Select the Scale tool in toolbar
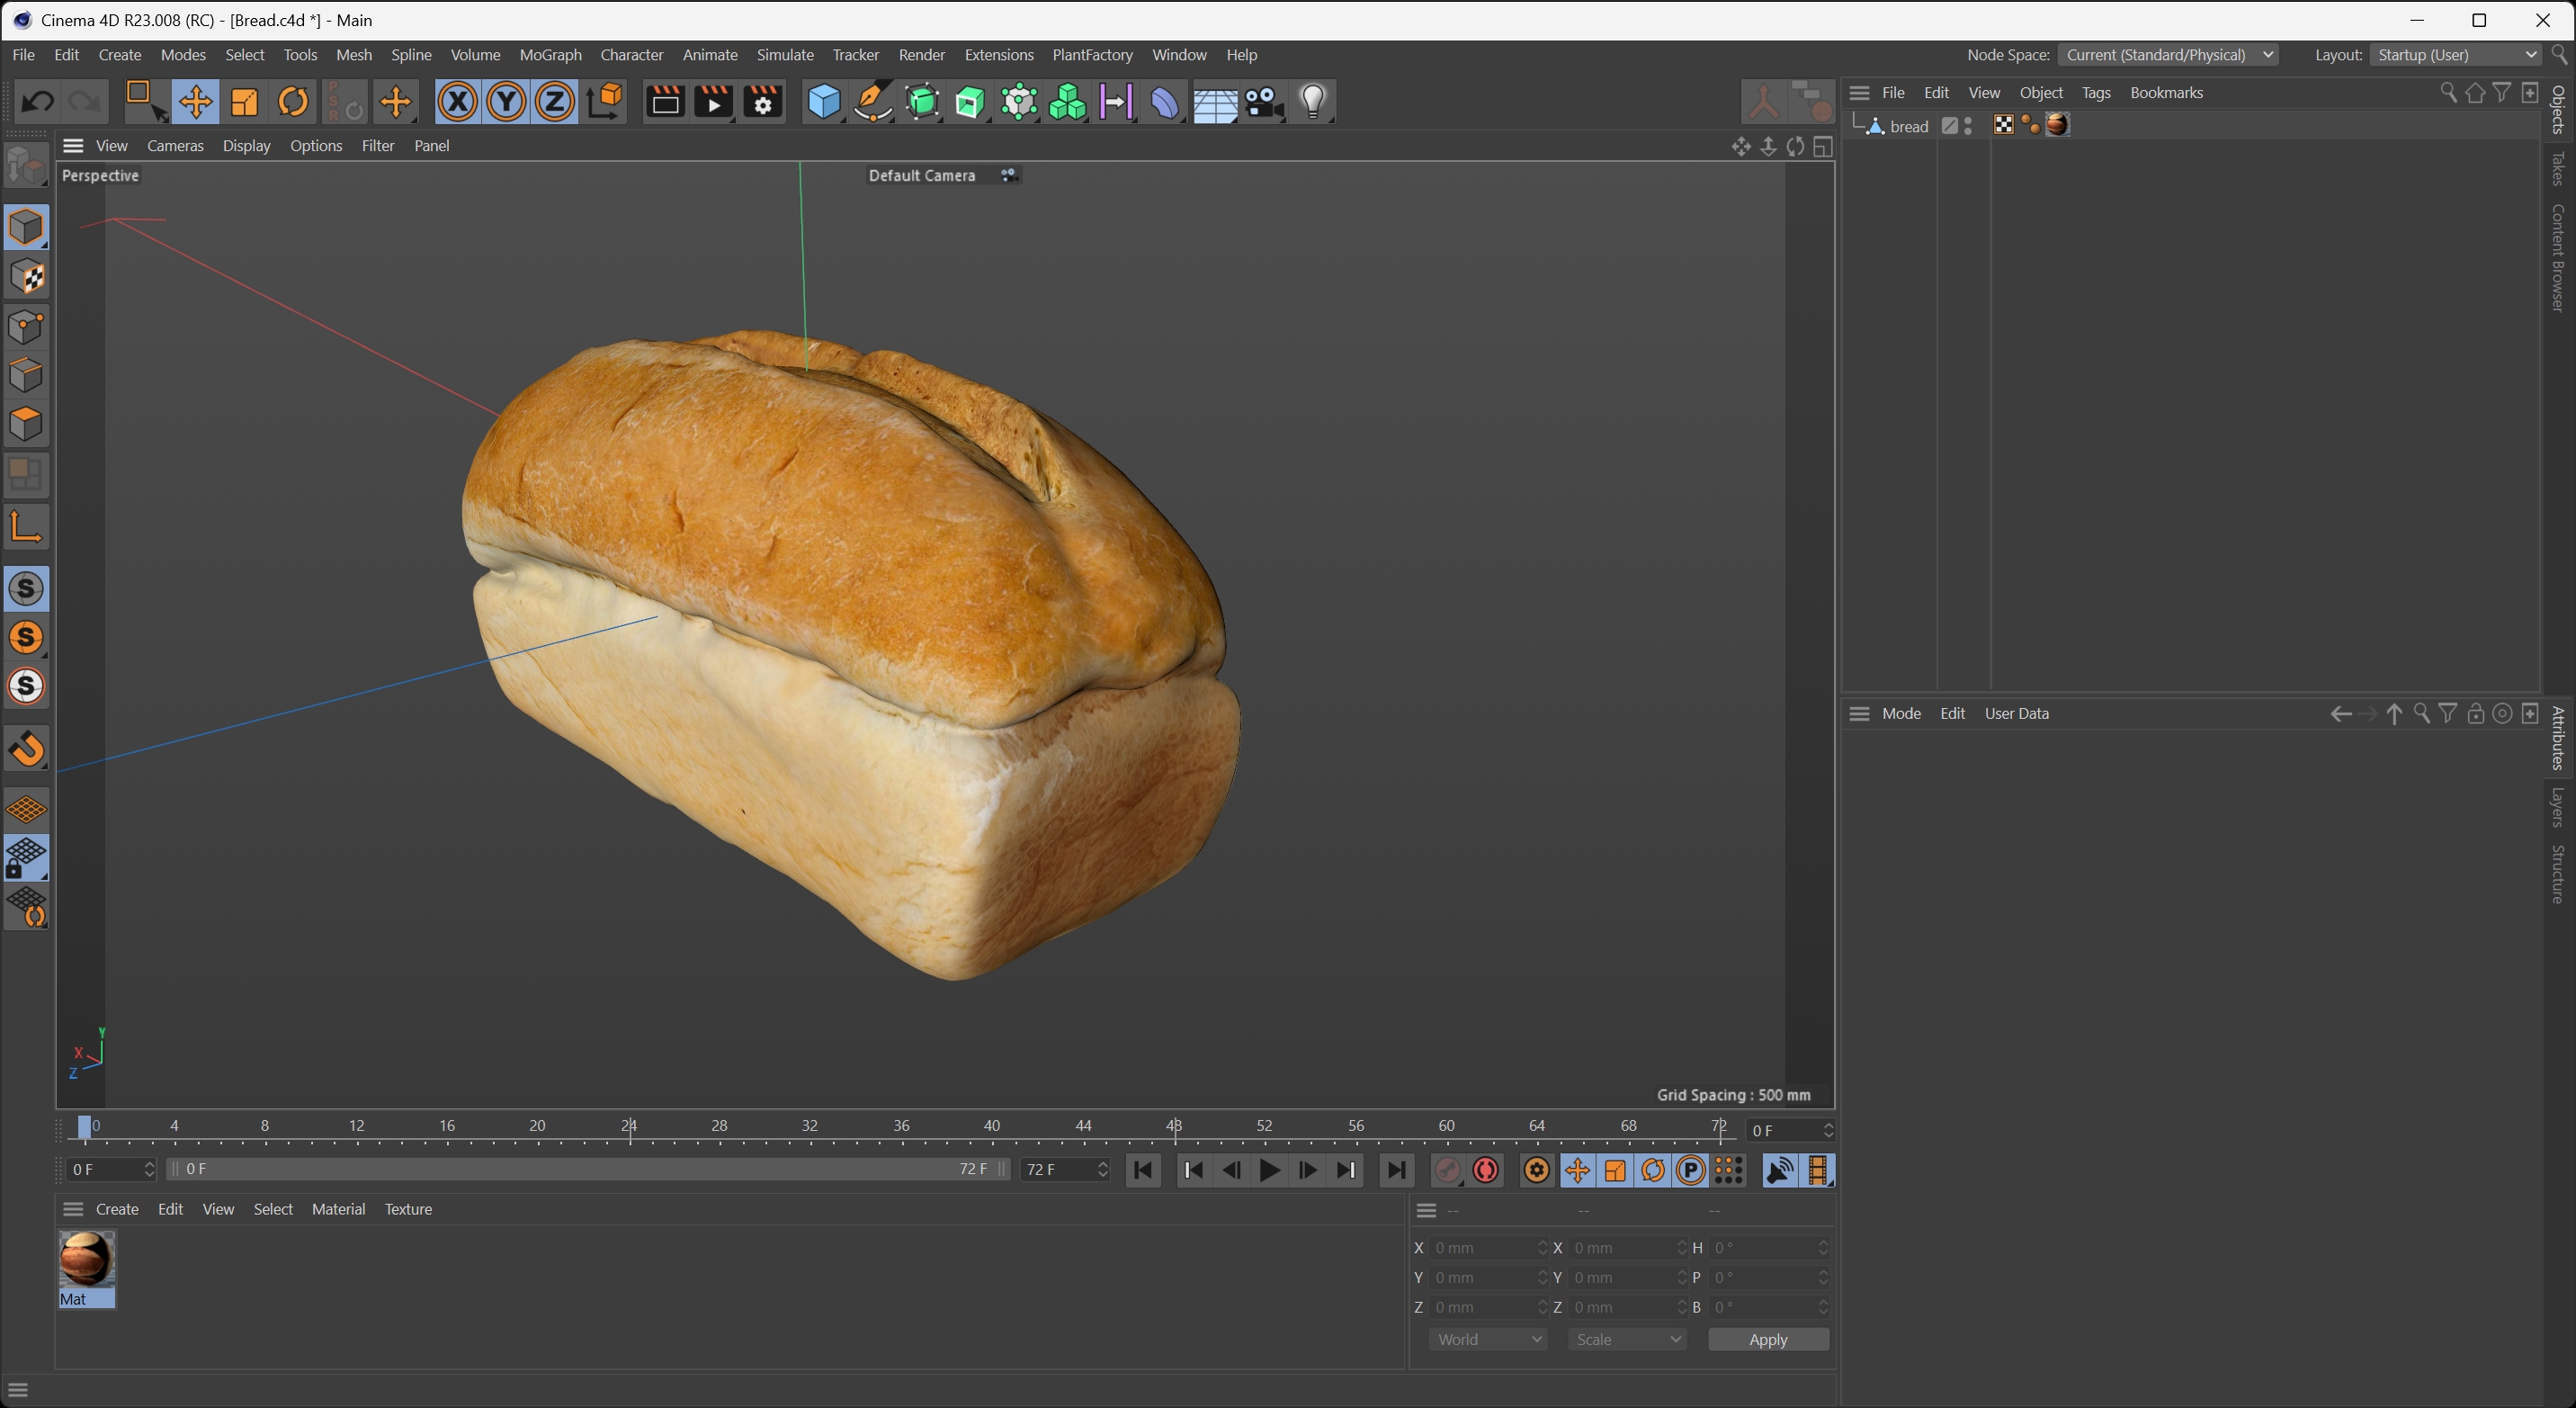The image size is (2576, 1408). tap(244, 102)
